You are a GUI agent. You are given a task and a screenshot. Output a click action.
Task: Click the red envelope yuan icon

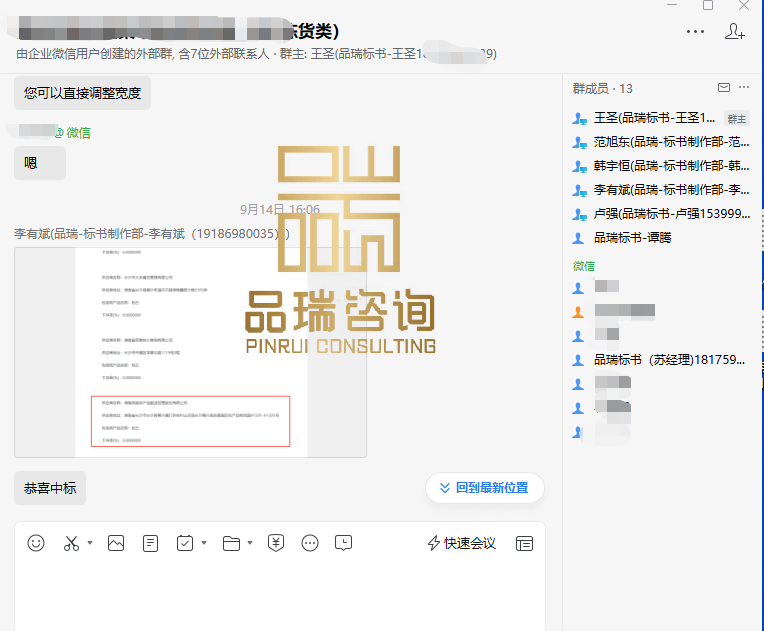click(x=277, y=543)
